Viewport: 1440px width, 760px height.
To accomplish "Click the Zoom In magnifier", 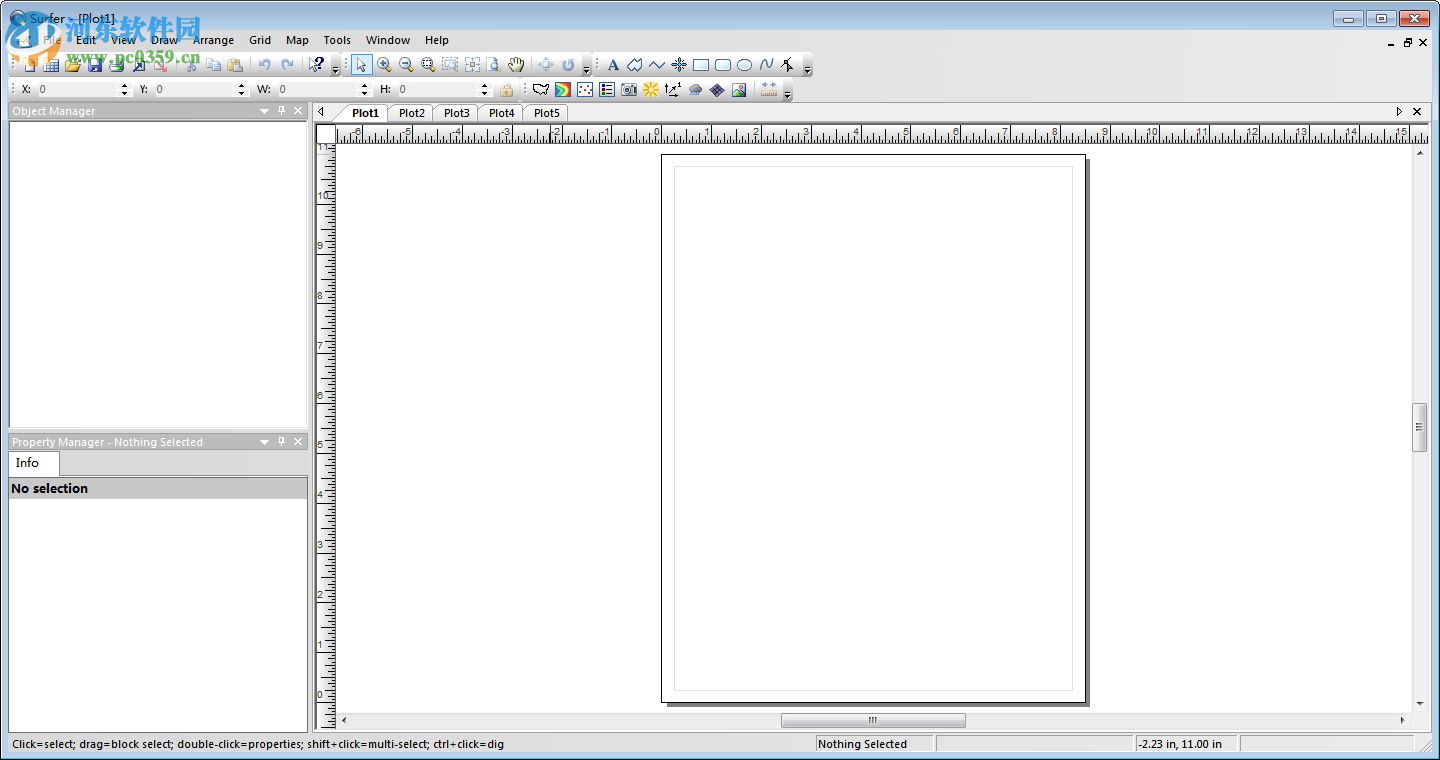I will click(384, 65).
